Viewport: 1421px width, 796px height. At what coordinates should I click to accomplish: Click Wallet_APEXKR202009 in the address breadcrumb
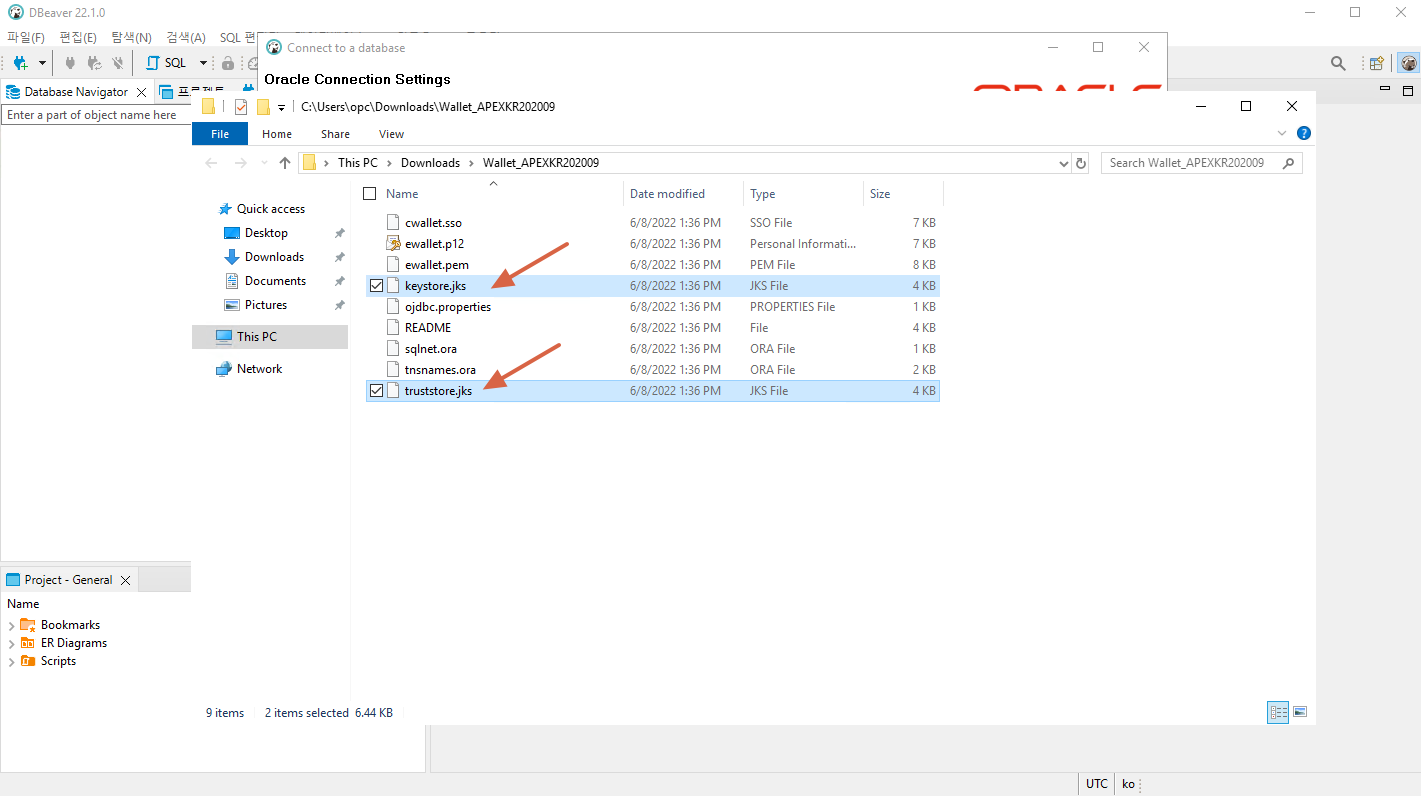[541, 163]
